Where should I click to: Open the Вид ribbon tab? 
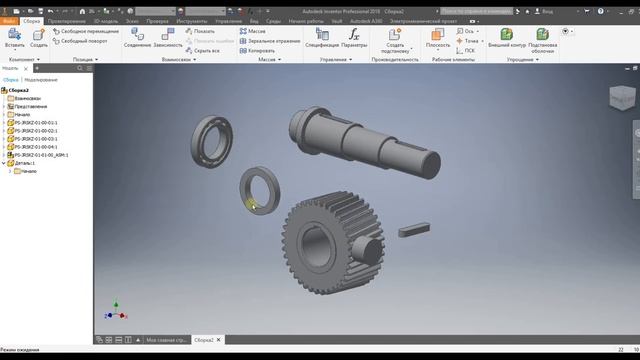click(254, 21)
